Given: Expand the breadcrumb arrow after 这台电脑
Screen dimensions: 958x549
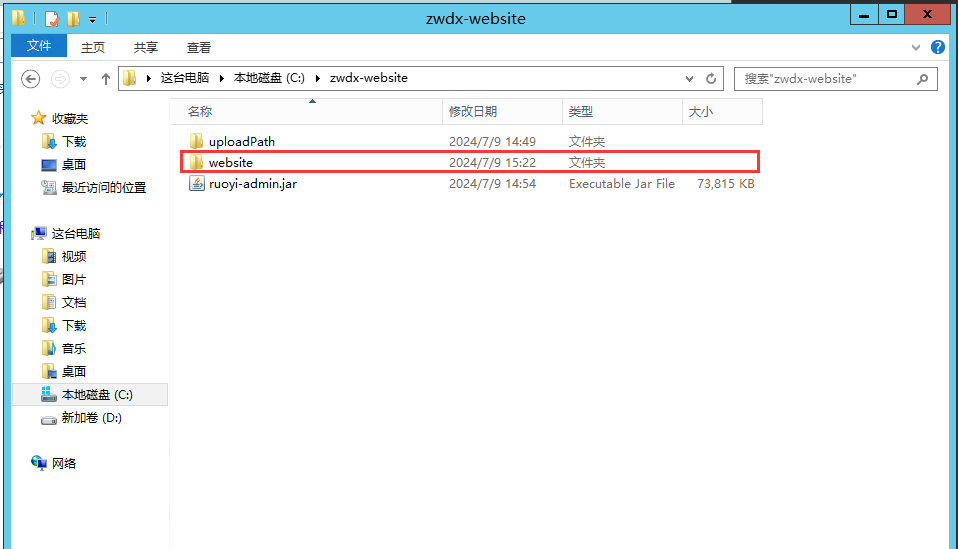Looking at the screenshot, I should tap(222, 78).
